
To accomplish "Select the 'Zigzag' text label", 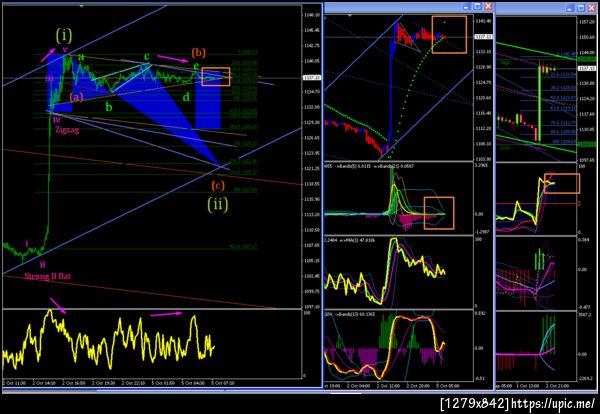I will 67,130.
